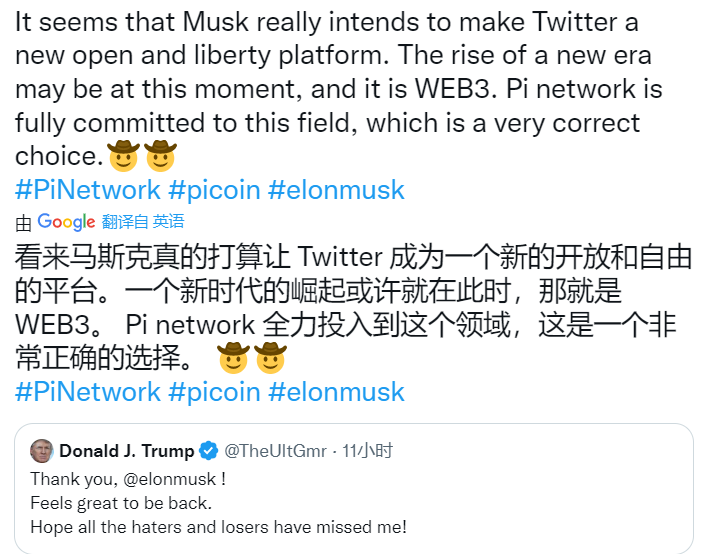Open #elonmusk hashtag under the Chinese translation

click(x=337, y=391)
